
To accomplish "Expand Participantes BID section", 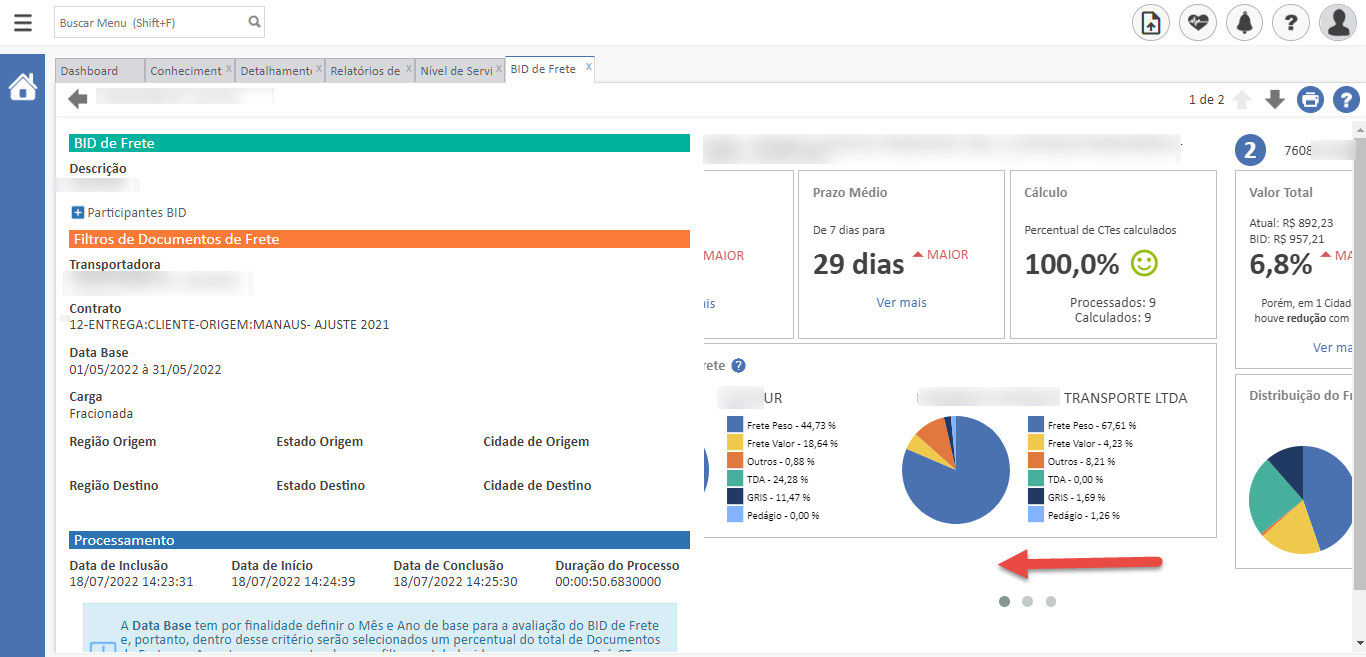I will click(78, 213).
